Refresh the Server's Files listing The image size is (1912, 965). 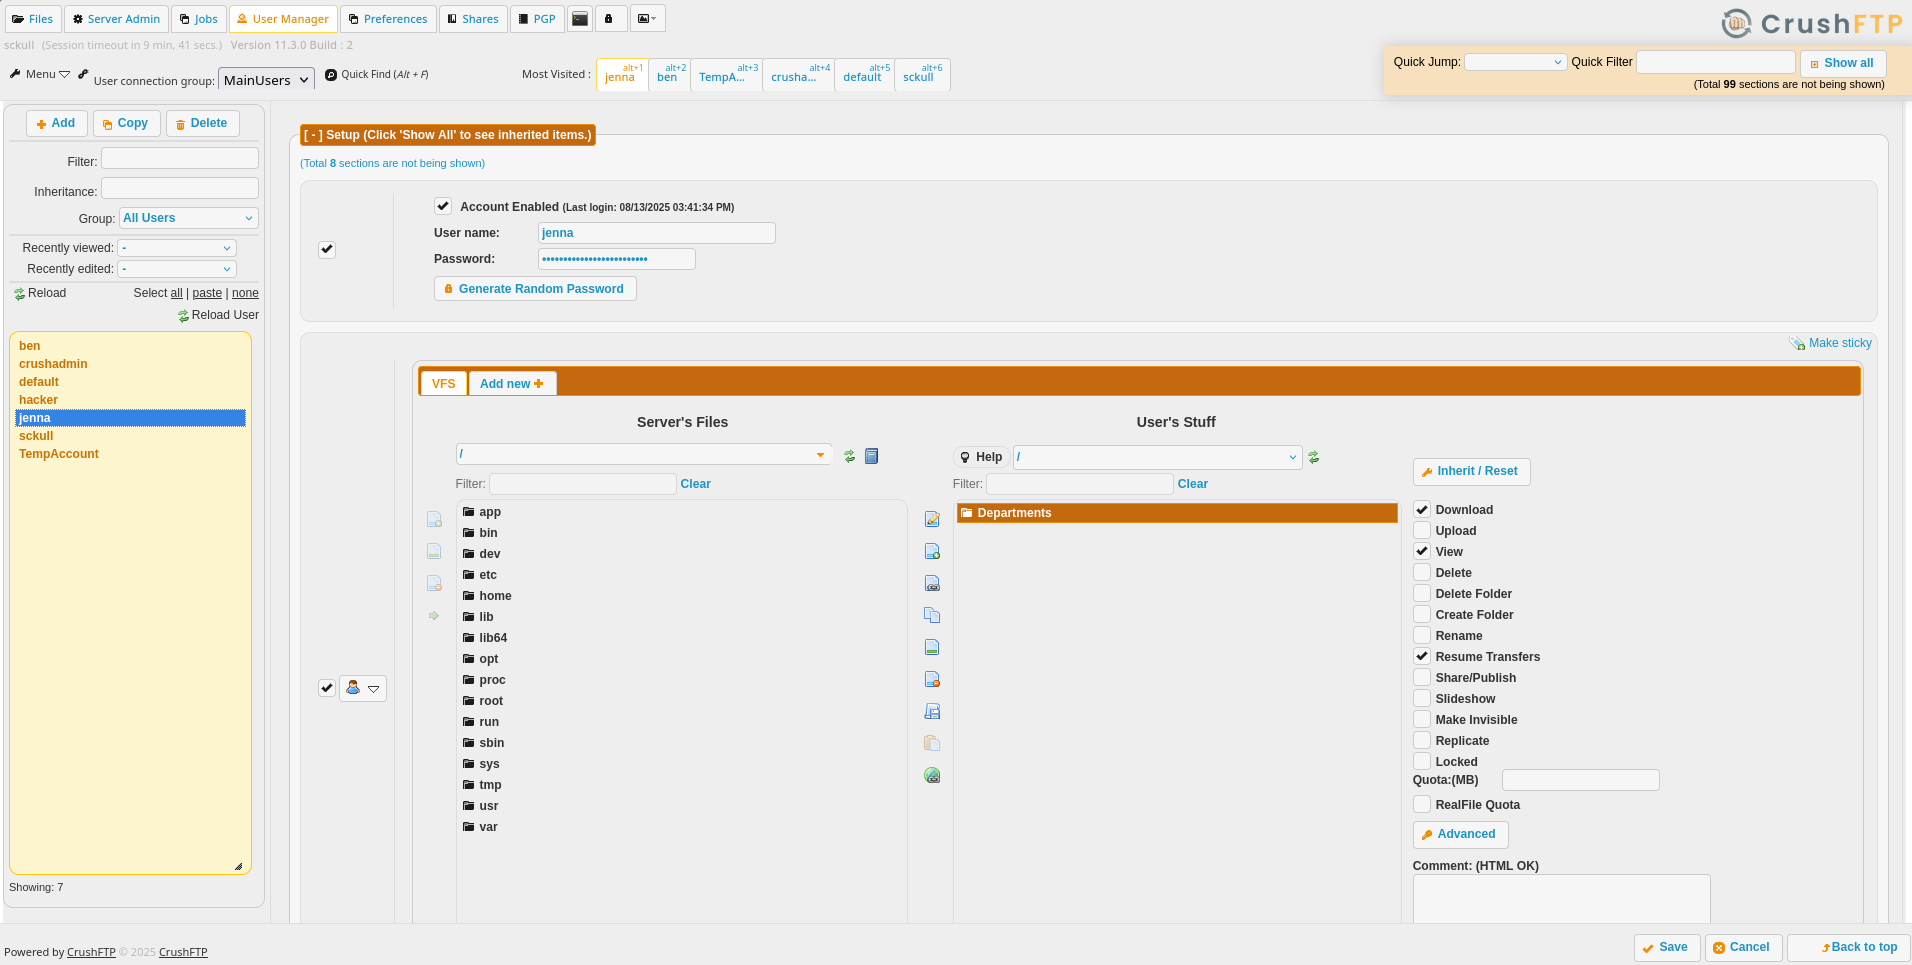pyautogui.click(x=849, y=456)
